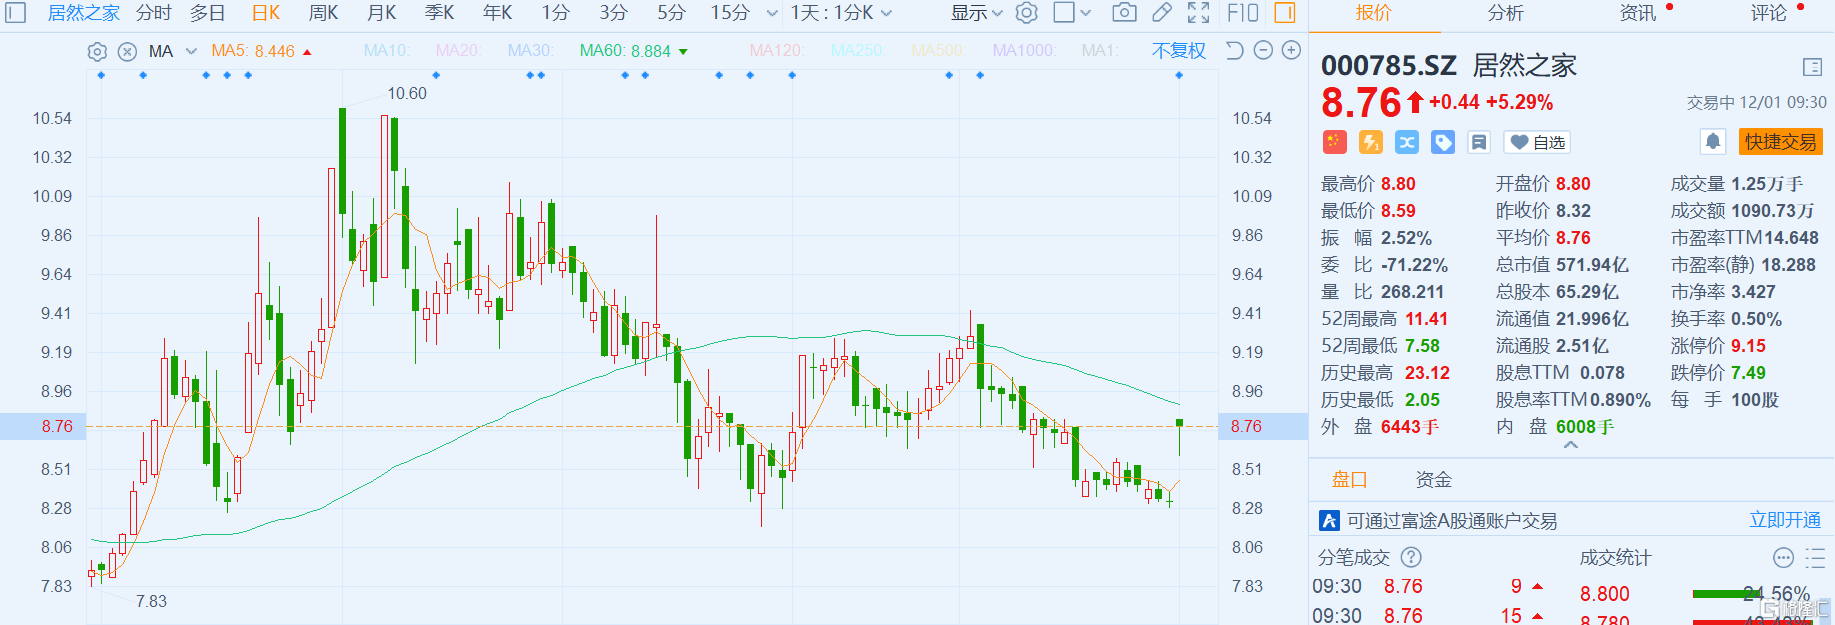Zoom in chart with plus icon
The height and width of the screenshot is (625, 1835).
tap(1292, 51)
